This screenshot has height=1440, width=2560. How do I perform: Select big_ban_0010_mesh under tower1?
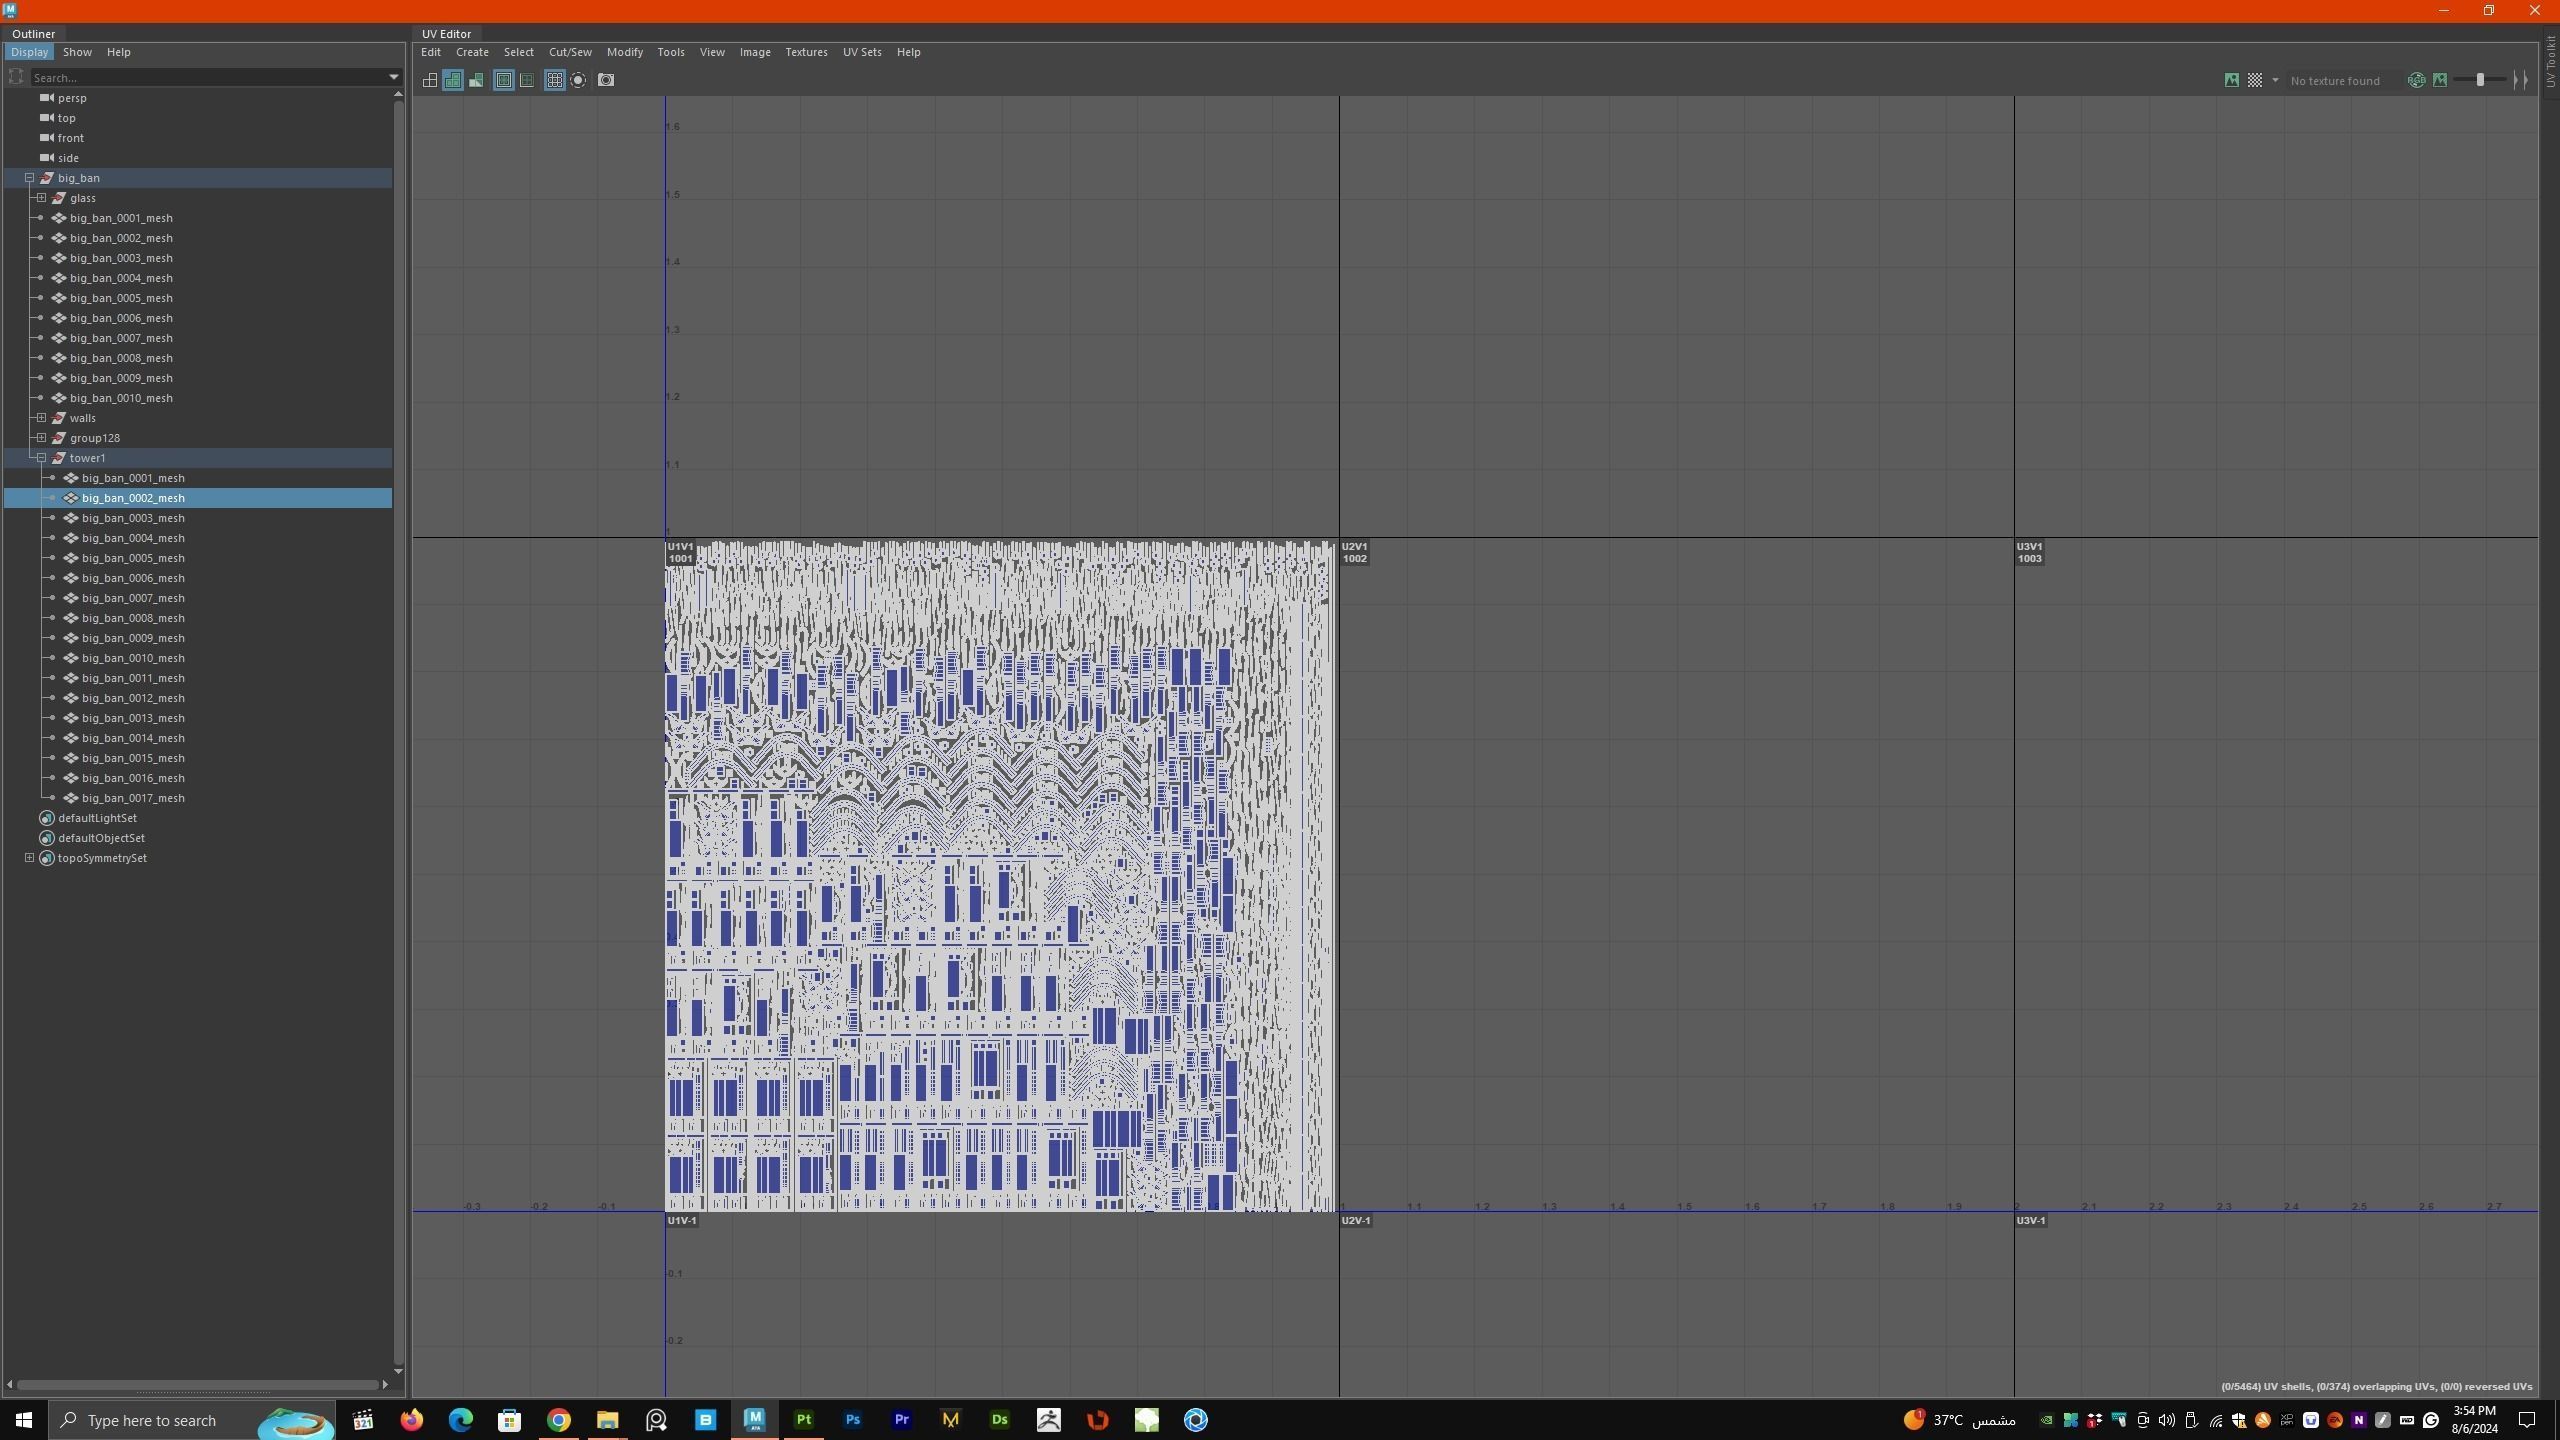pyautogui.click(x=133, y=658)
